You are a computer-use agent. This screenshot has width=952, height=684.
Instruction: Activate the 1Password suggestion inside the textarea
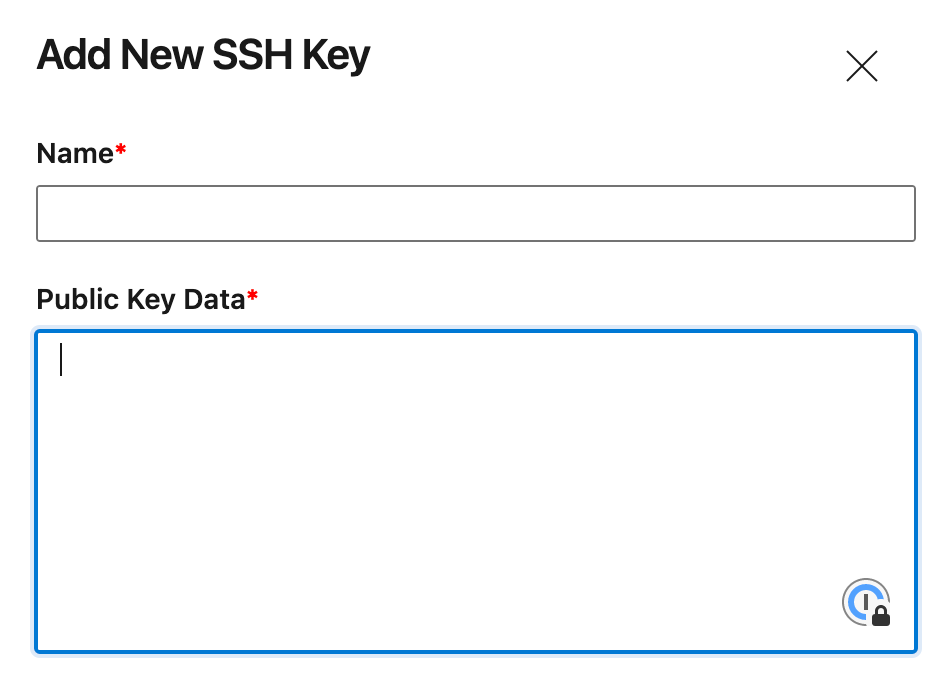coord(865,602)
